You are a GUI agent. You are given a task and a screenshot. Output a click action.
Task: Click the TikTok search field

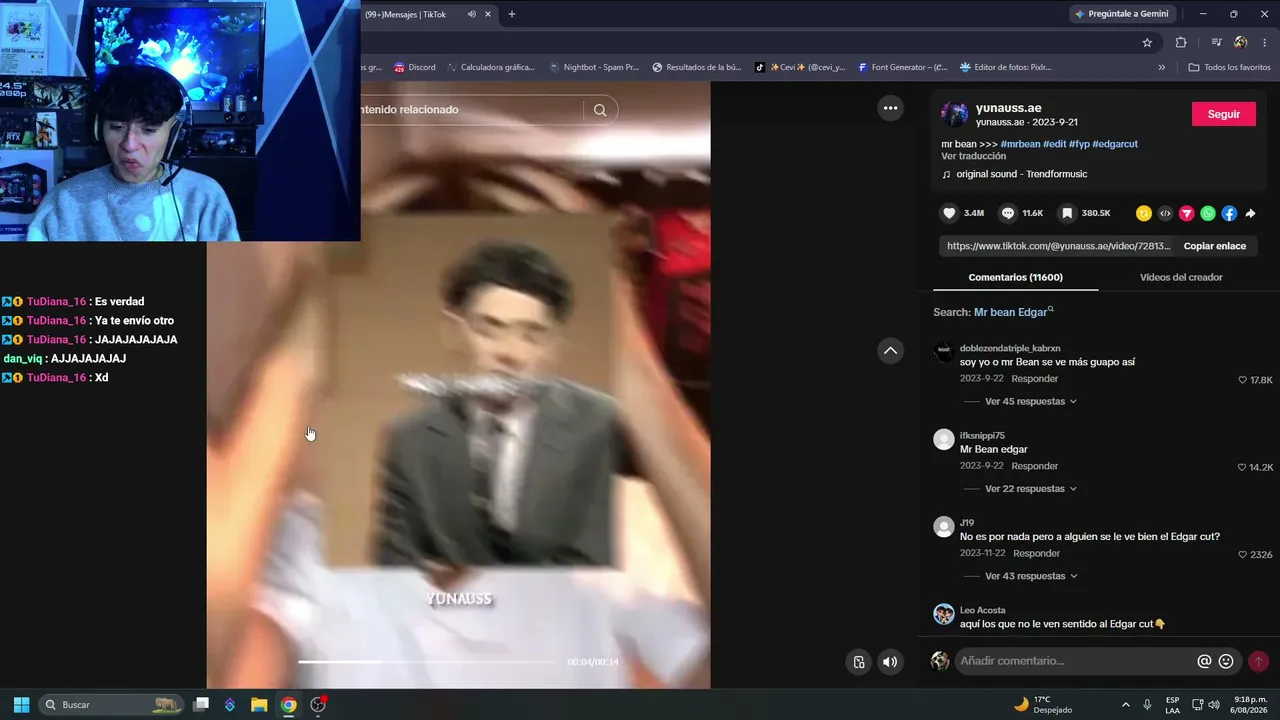tap(471, 110)
